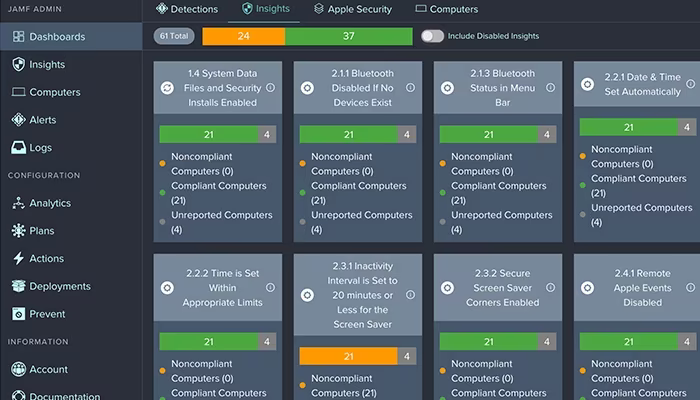Switch to the Insights top tab

click(266, 9)
